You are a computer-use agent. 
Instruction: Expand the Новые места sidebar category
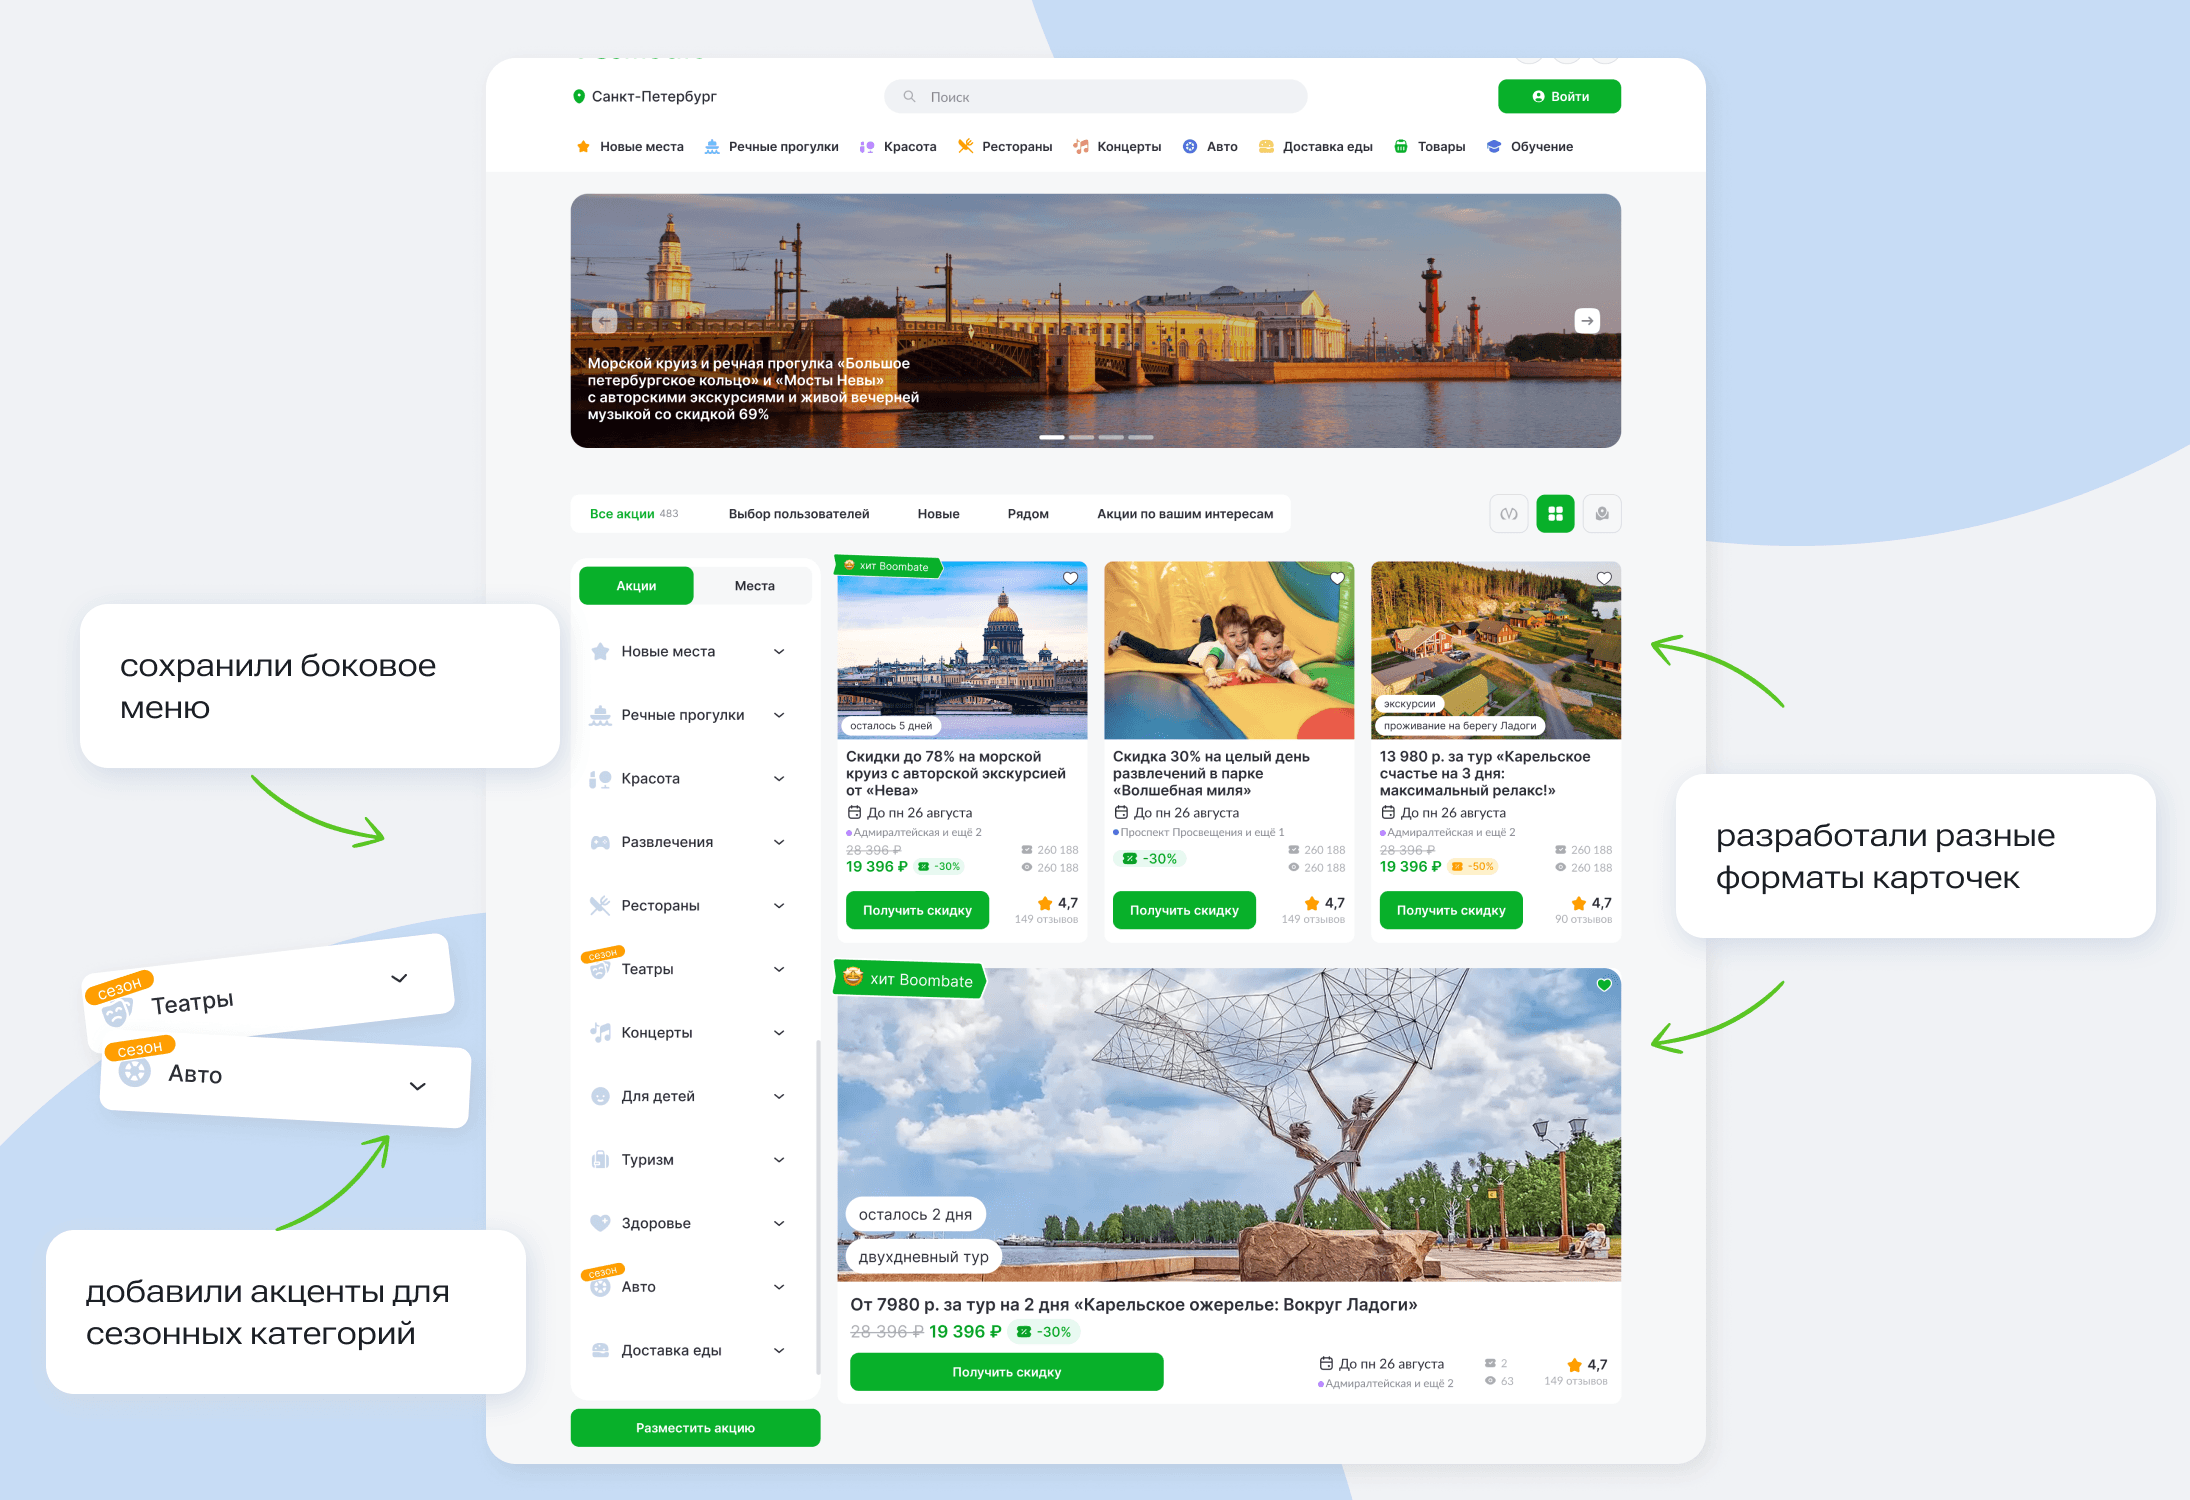(x=779, y=652)
